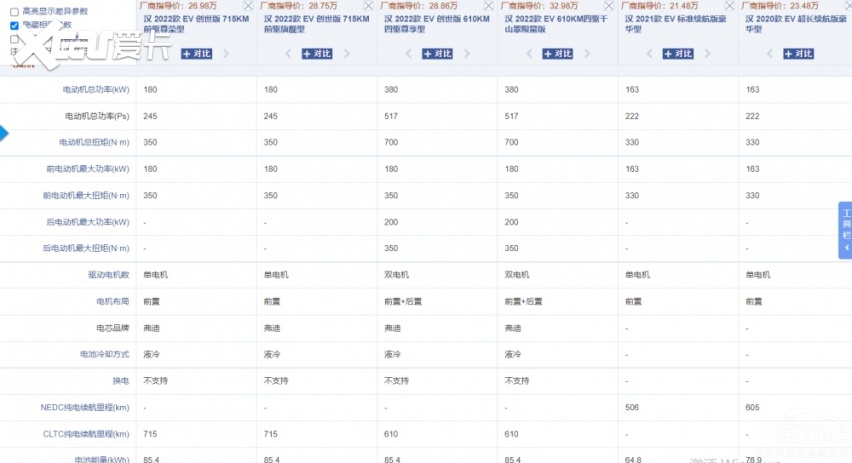The height and width of the screenshot is (463, 852).
Task: Shift 28.75万 model column left with arrow
Action: click(288, 54)
